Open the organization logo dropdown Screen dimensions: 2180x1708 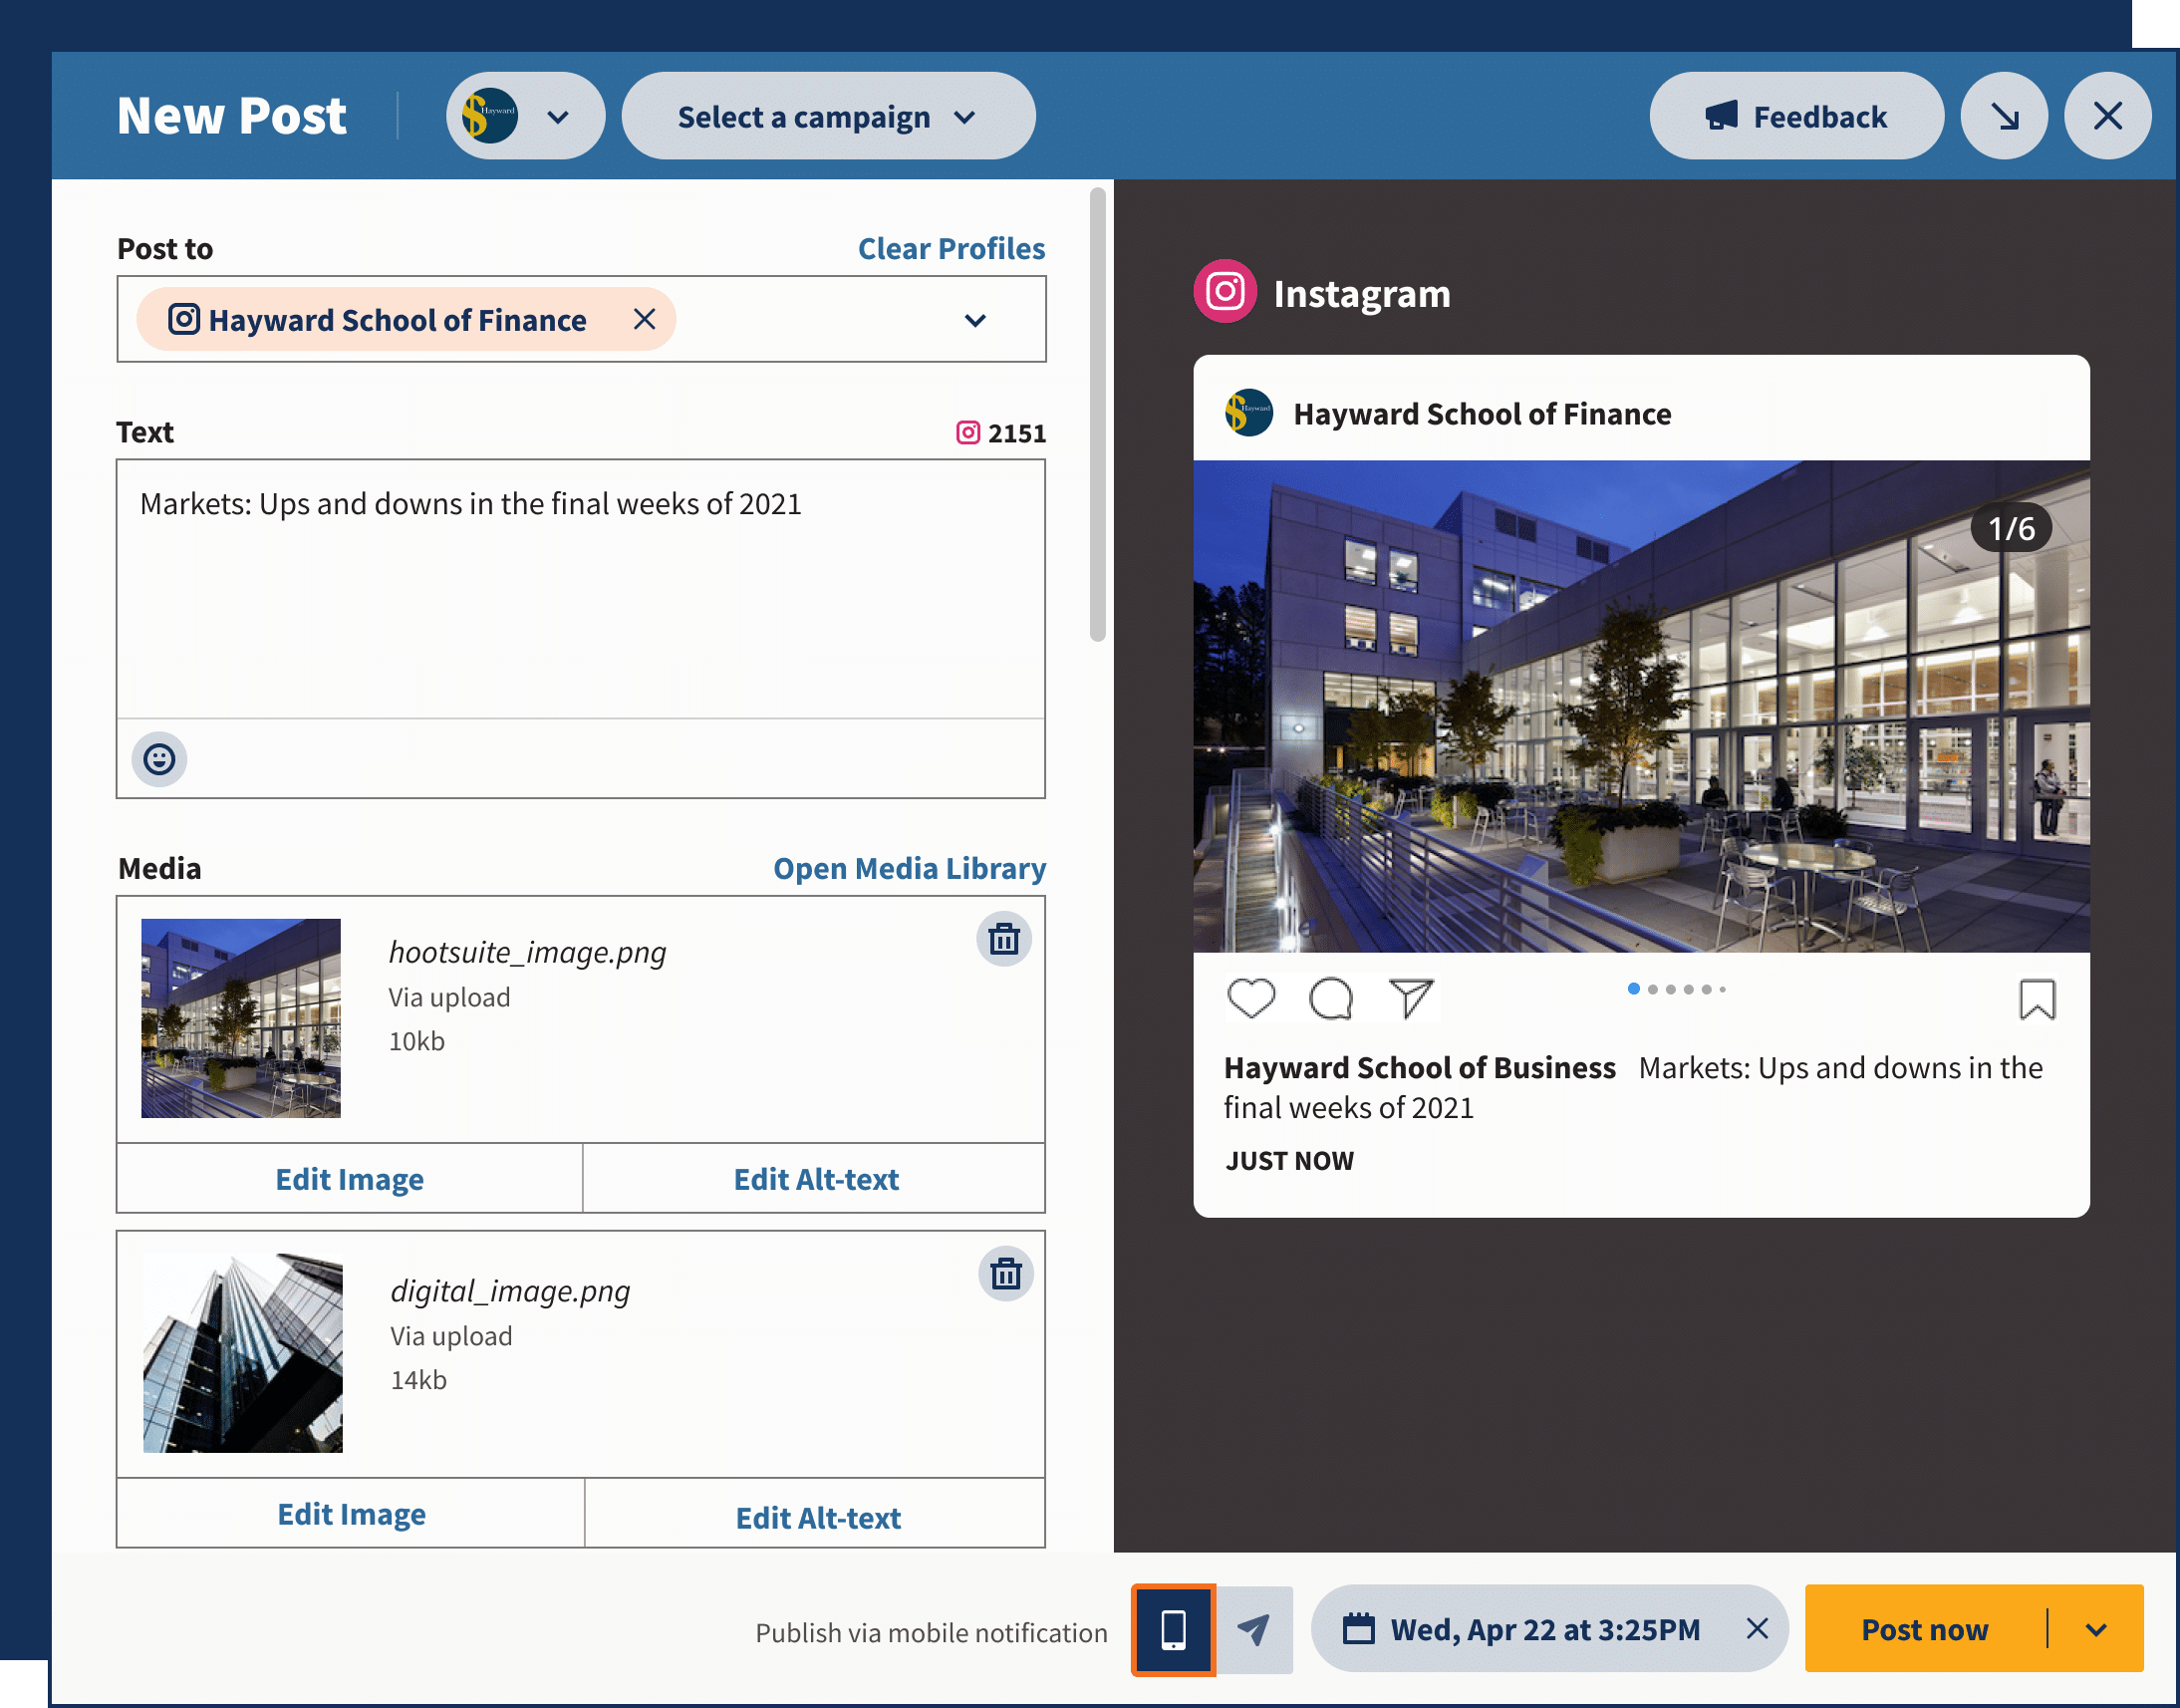click(x=524, y=116)
